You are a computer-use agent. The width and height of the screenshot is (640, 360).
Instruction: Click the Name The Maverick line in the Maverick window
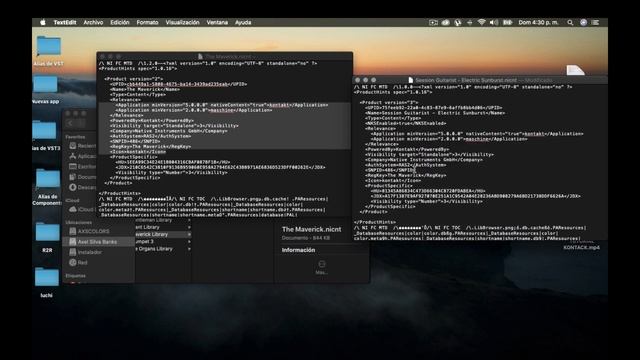tap(145, 89)
